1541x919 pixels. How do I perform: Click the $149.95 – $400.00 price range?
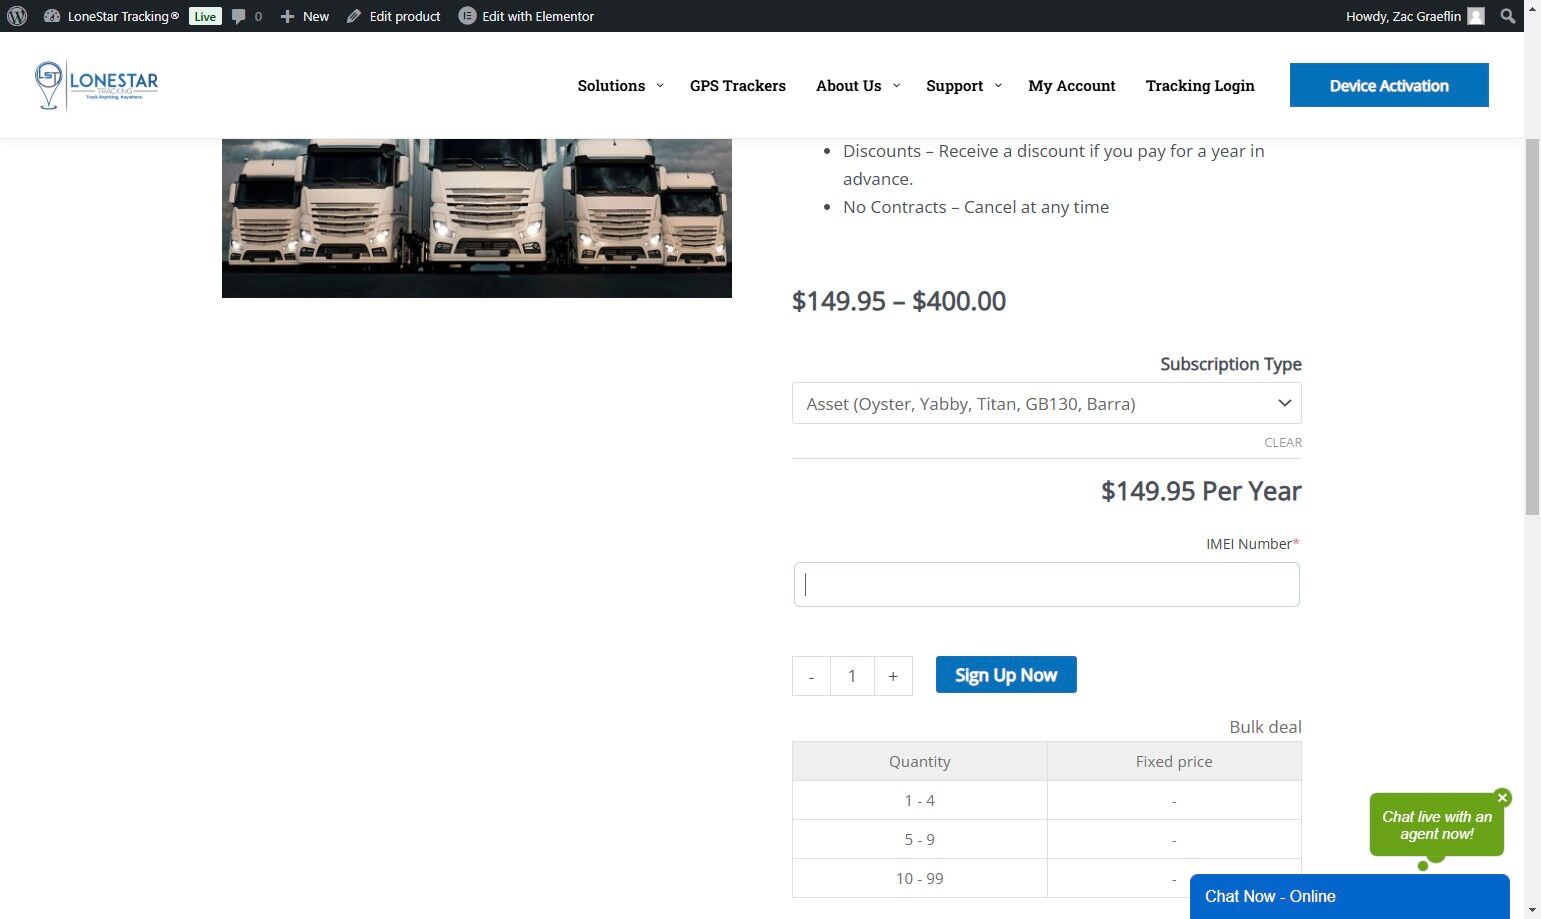[899, 301]
